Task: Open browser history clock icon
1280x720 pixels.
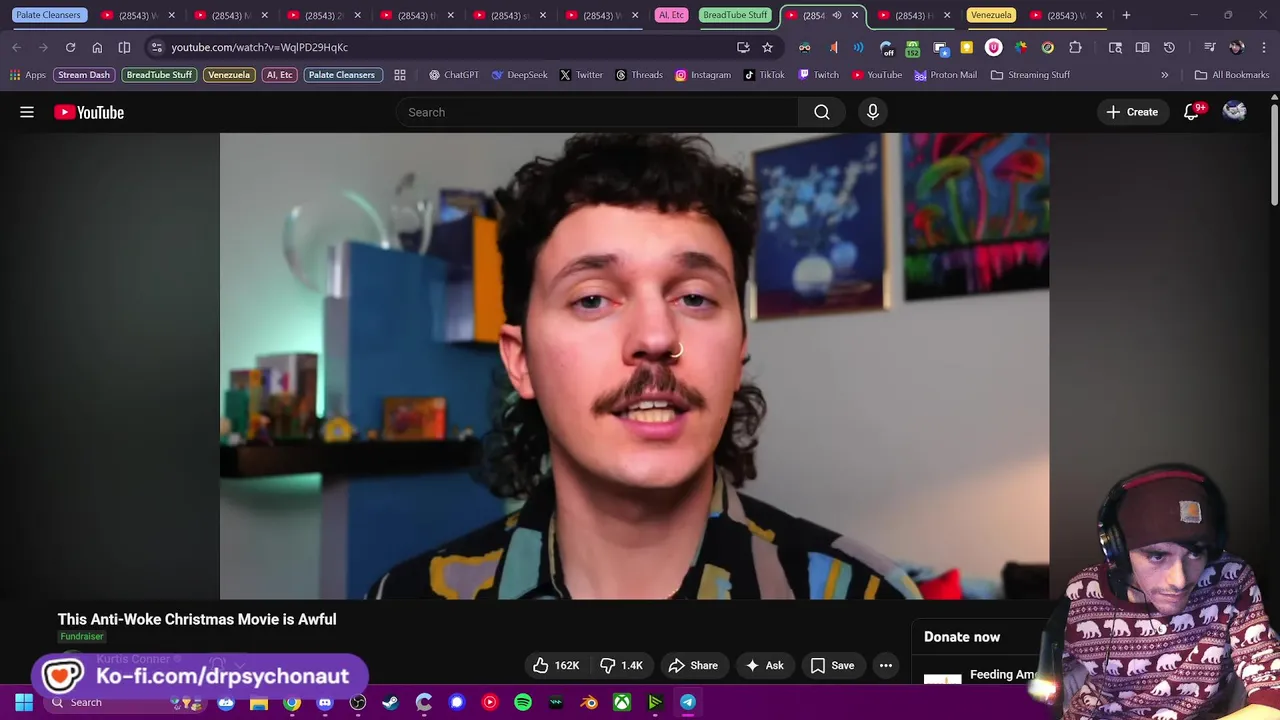Action: (x=1169, y=47)
